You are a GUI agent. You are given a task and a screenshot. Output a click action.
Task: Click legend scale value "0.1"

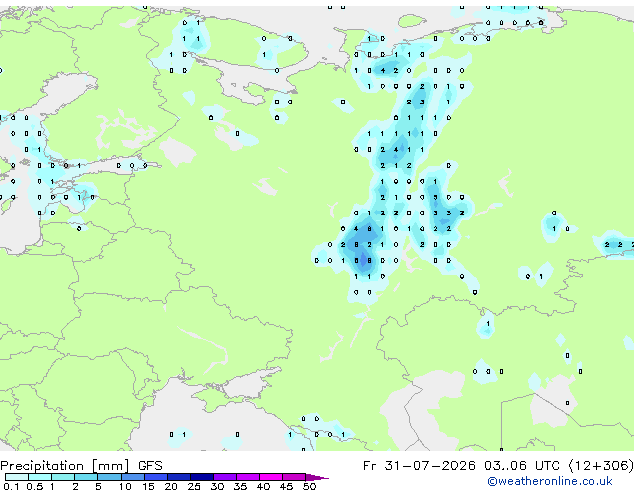point(11,486)
